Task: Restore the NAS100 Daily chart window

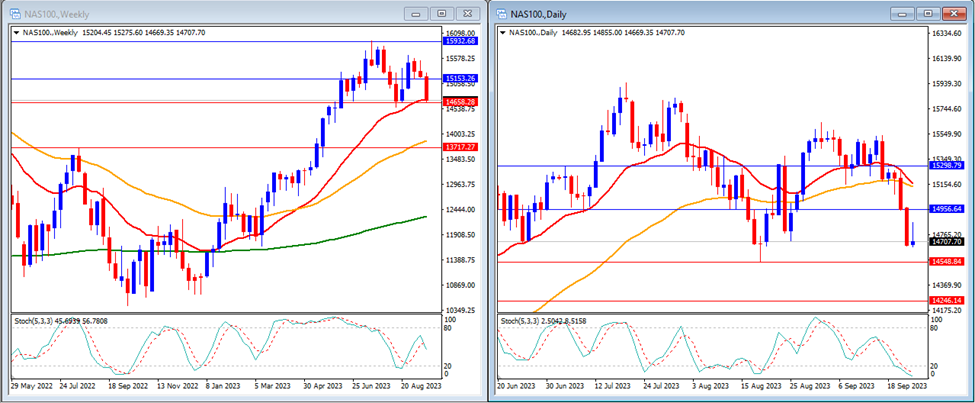Action: (928, 14)
